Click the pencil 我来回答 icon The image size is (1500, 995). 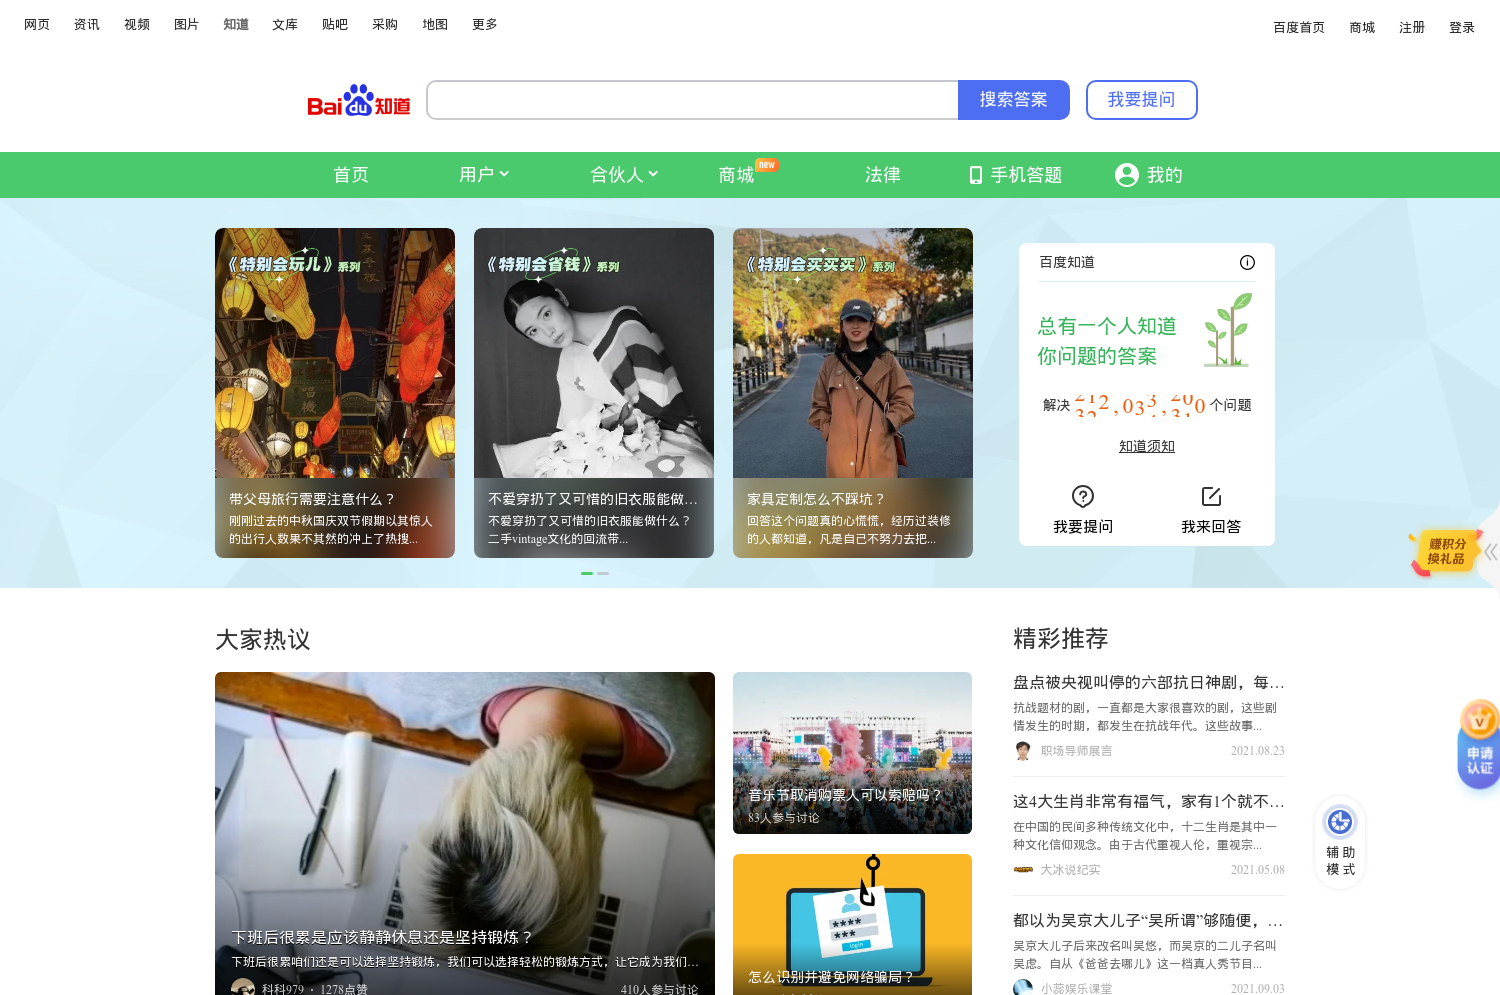pos(1211,497)
